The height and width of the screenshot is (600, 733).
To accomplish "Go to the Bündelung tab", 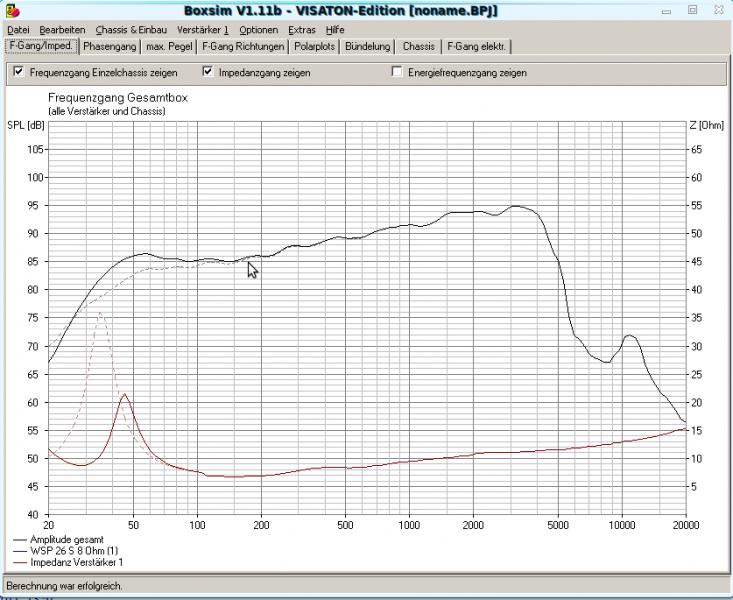I will tap(367, 46).
